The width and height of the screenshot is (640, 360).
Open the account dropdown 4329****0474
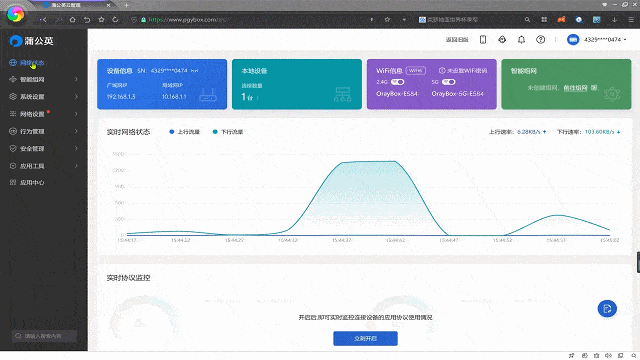pyautogui.click(x=605, y=40)
